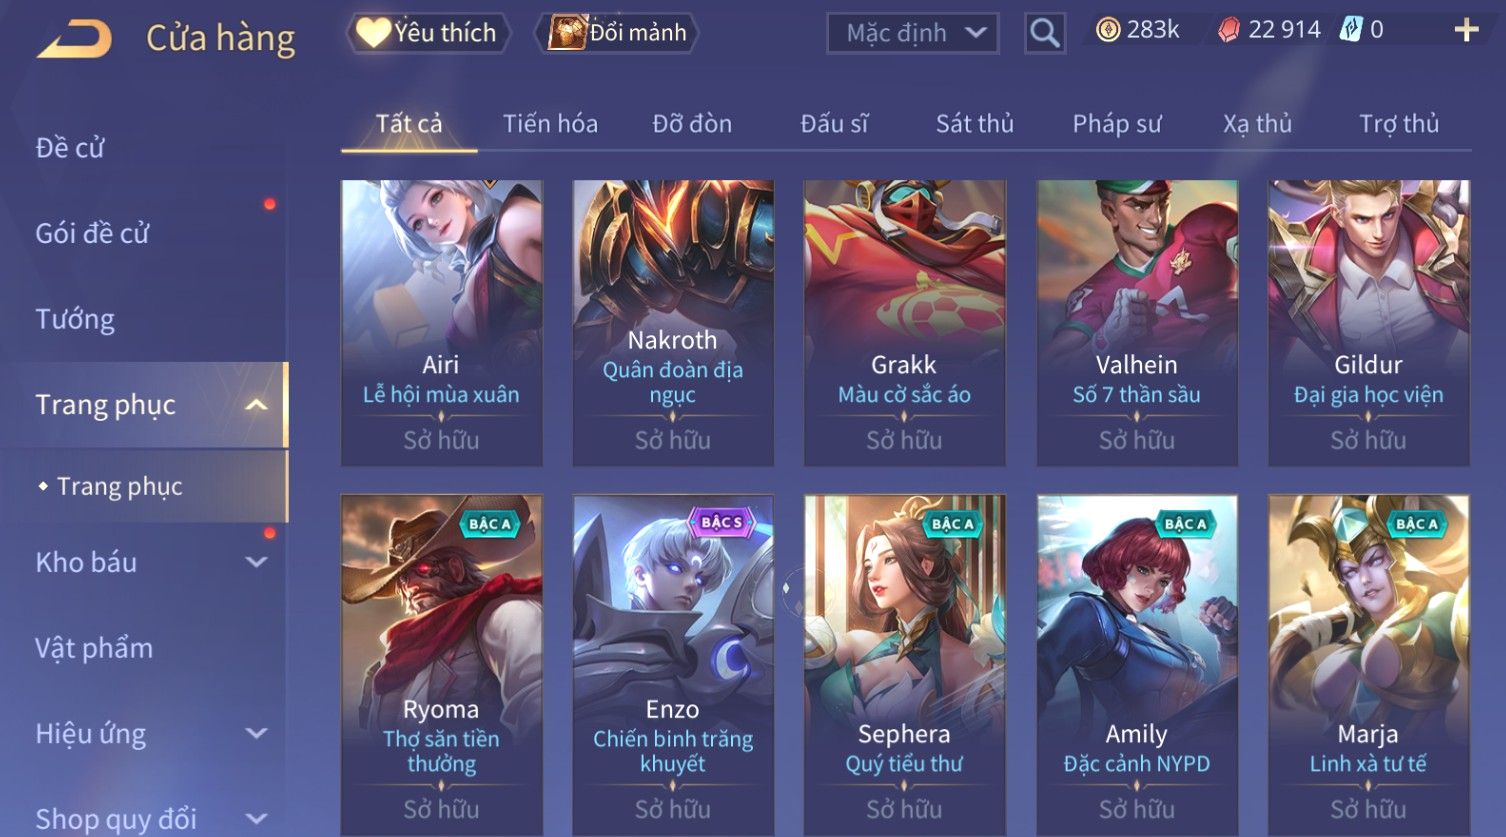
Task: Click the heart Yêu thích icon
Action: tap(372, 33)
